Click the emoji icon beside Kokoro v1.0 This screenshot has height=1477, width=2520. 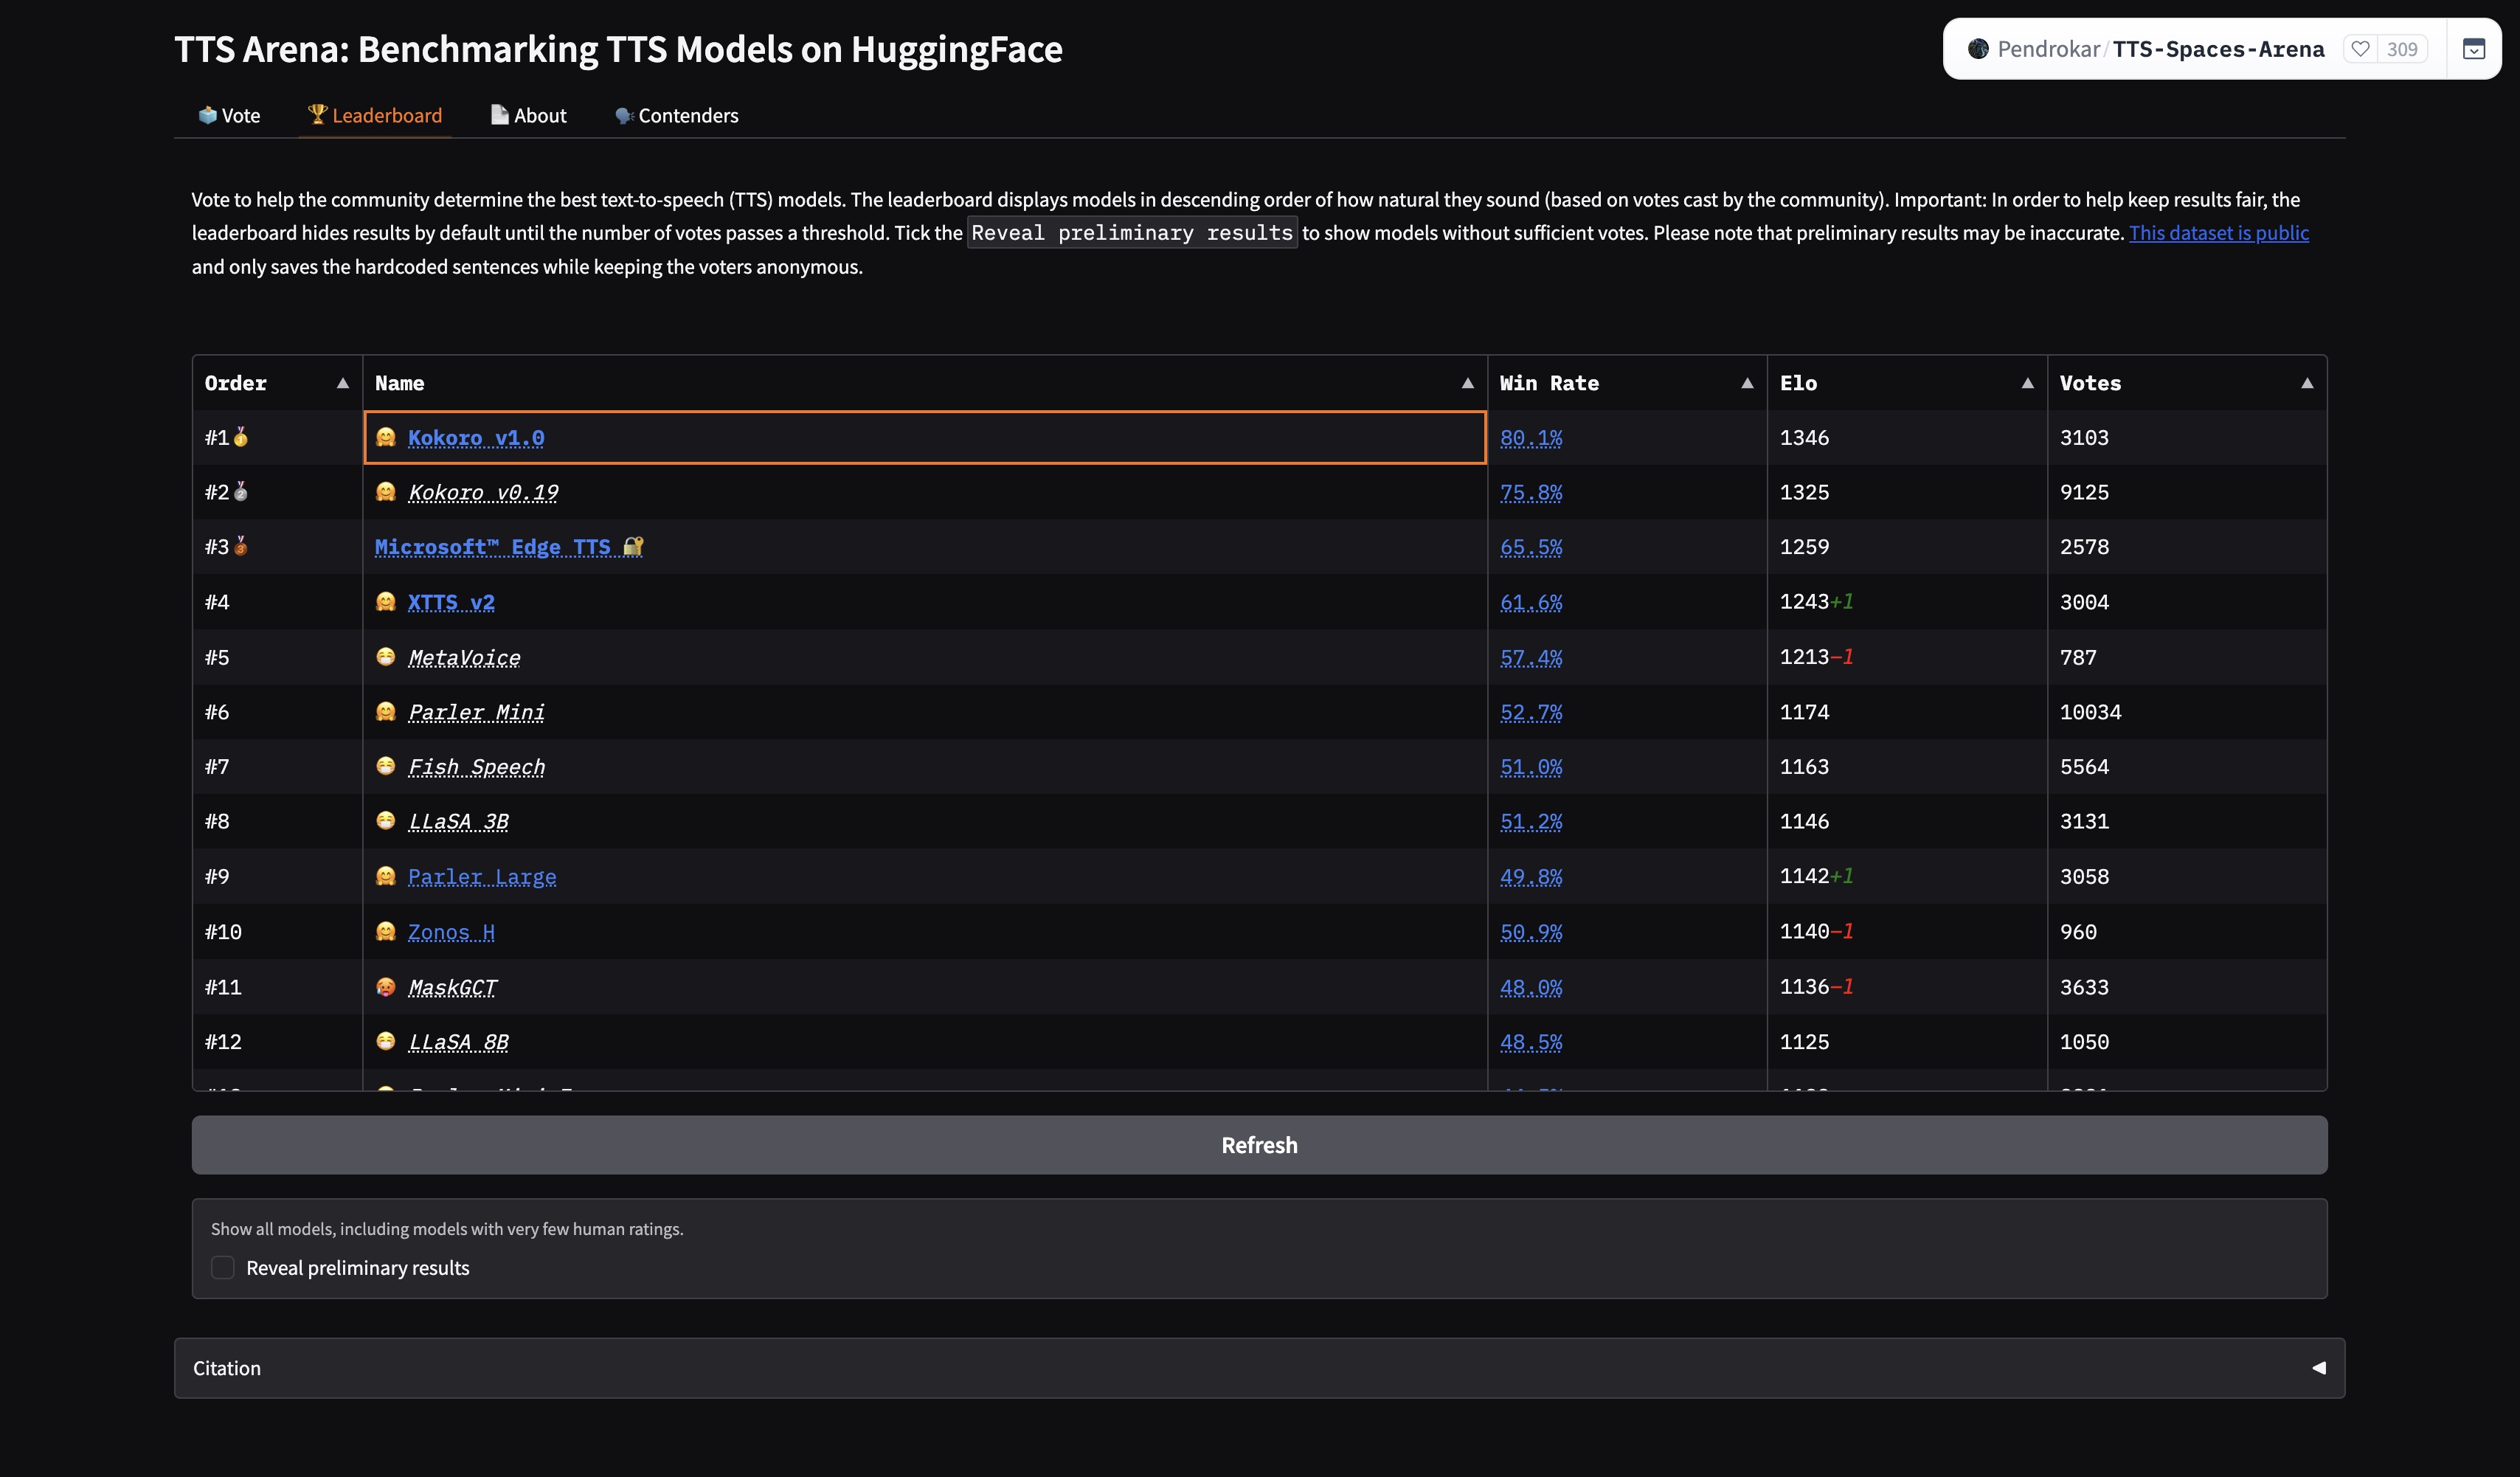[x=386, y=437]
